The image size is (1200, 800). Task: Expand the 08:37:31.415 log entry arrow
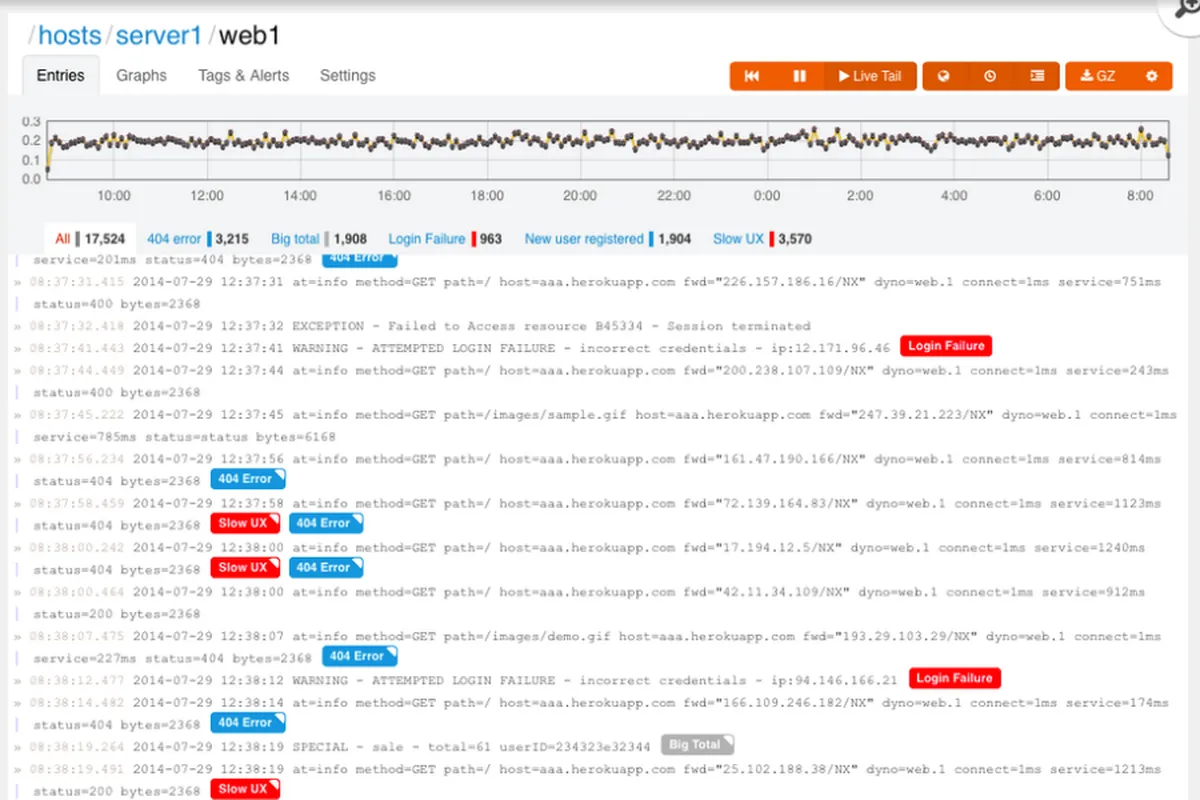pyautogui.click(x=17, y=282)
